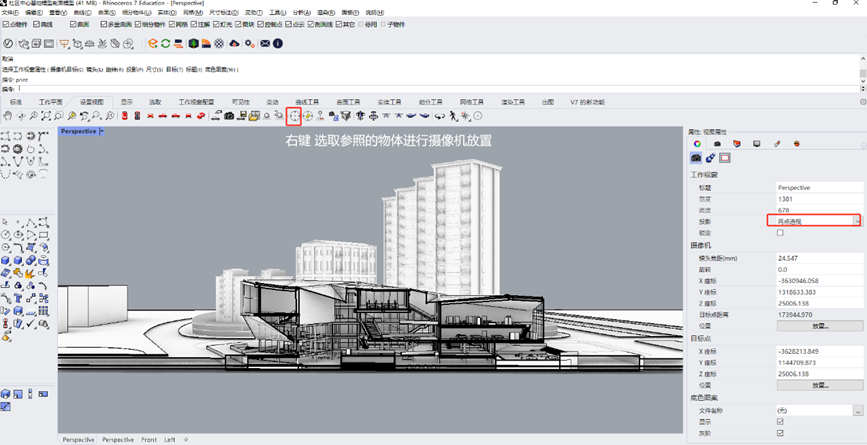The width and height of the screenshot is (867, 445).
Task: Click the cloud upload icon
Action: pos(234,43)
